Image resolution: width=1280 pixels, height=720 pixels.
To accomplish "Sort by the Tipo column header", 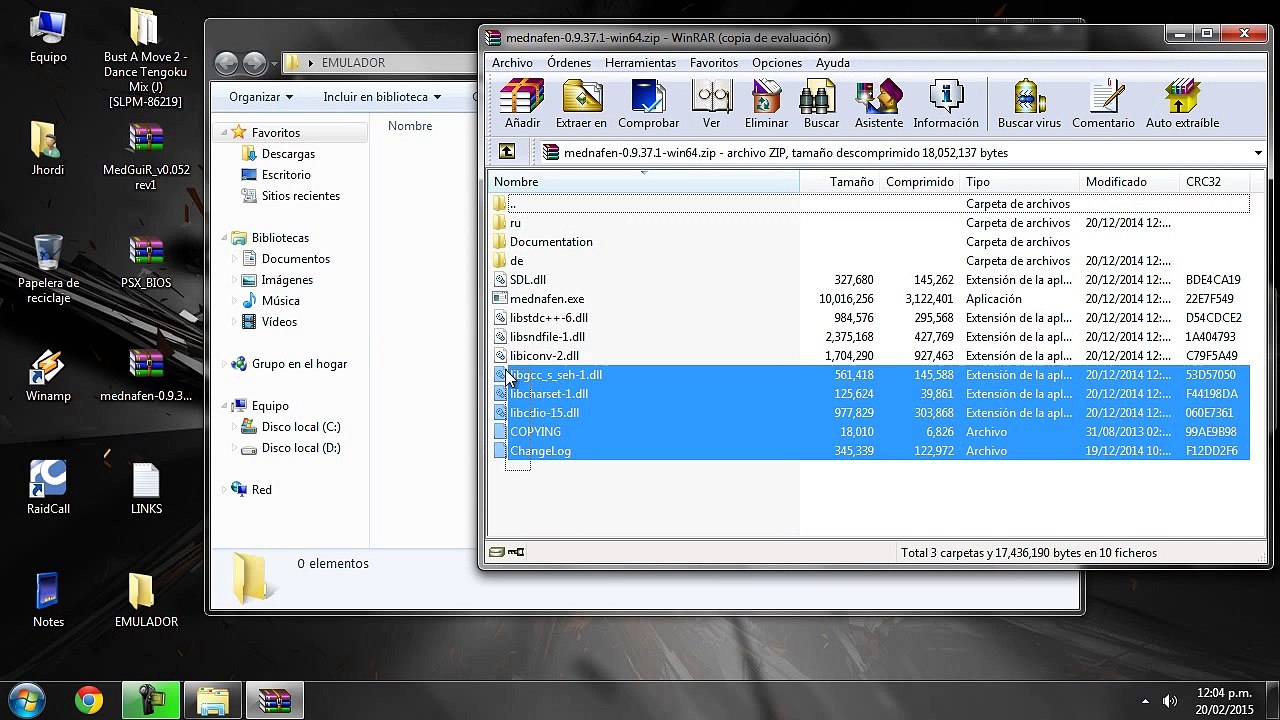I will pos(1020,181).
